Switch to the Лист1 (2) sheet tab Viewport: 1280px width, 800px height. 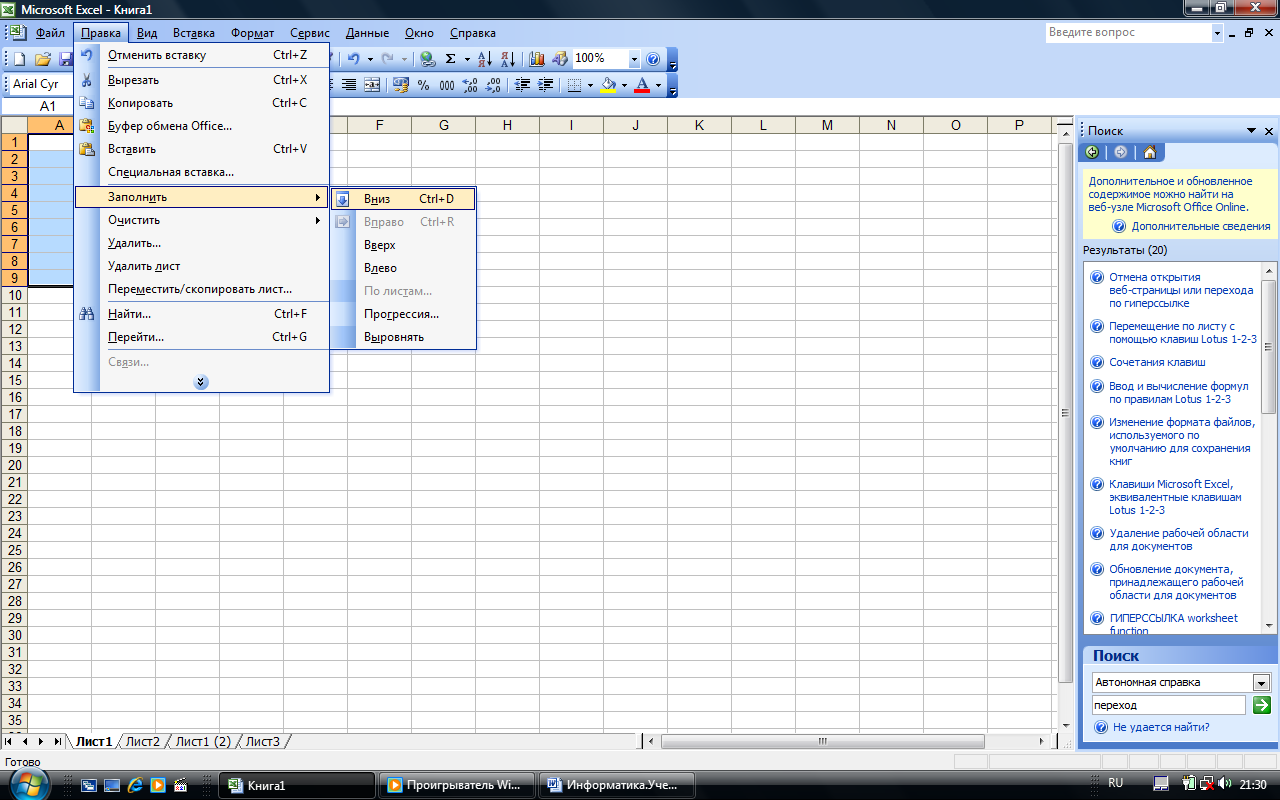point(203,741)
